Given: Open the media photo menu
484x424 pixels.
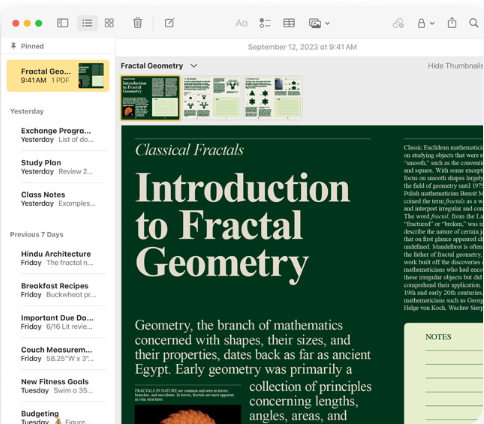Looking at the screenshot, I should [315, 23].
